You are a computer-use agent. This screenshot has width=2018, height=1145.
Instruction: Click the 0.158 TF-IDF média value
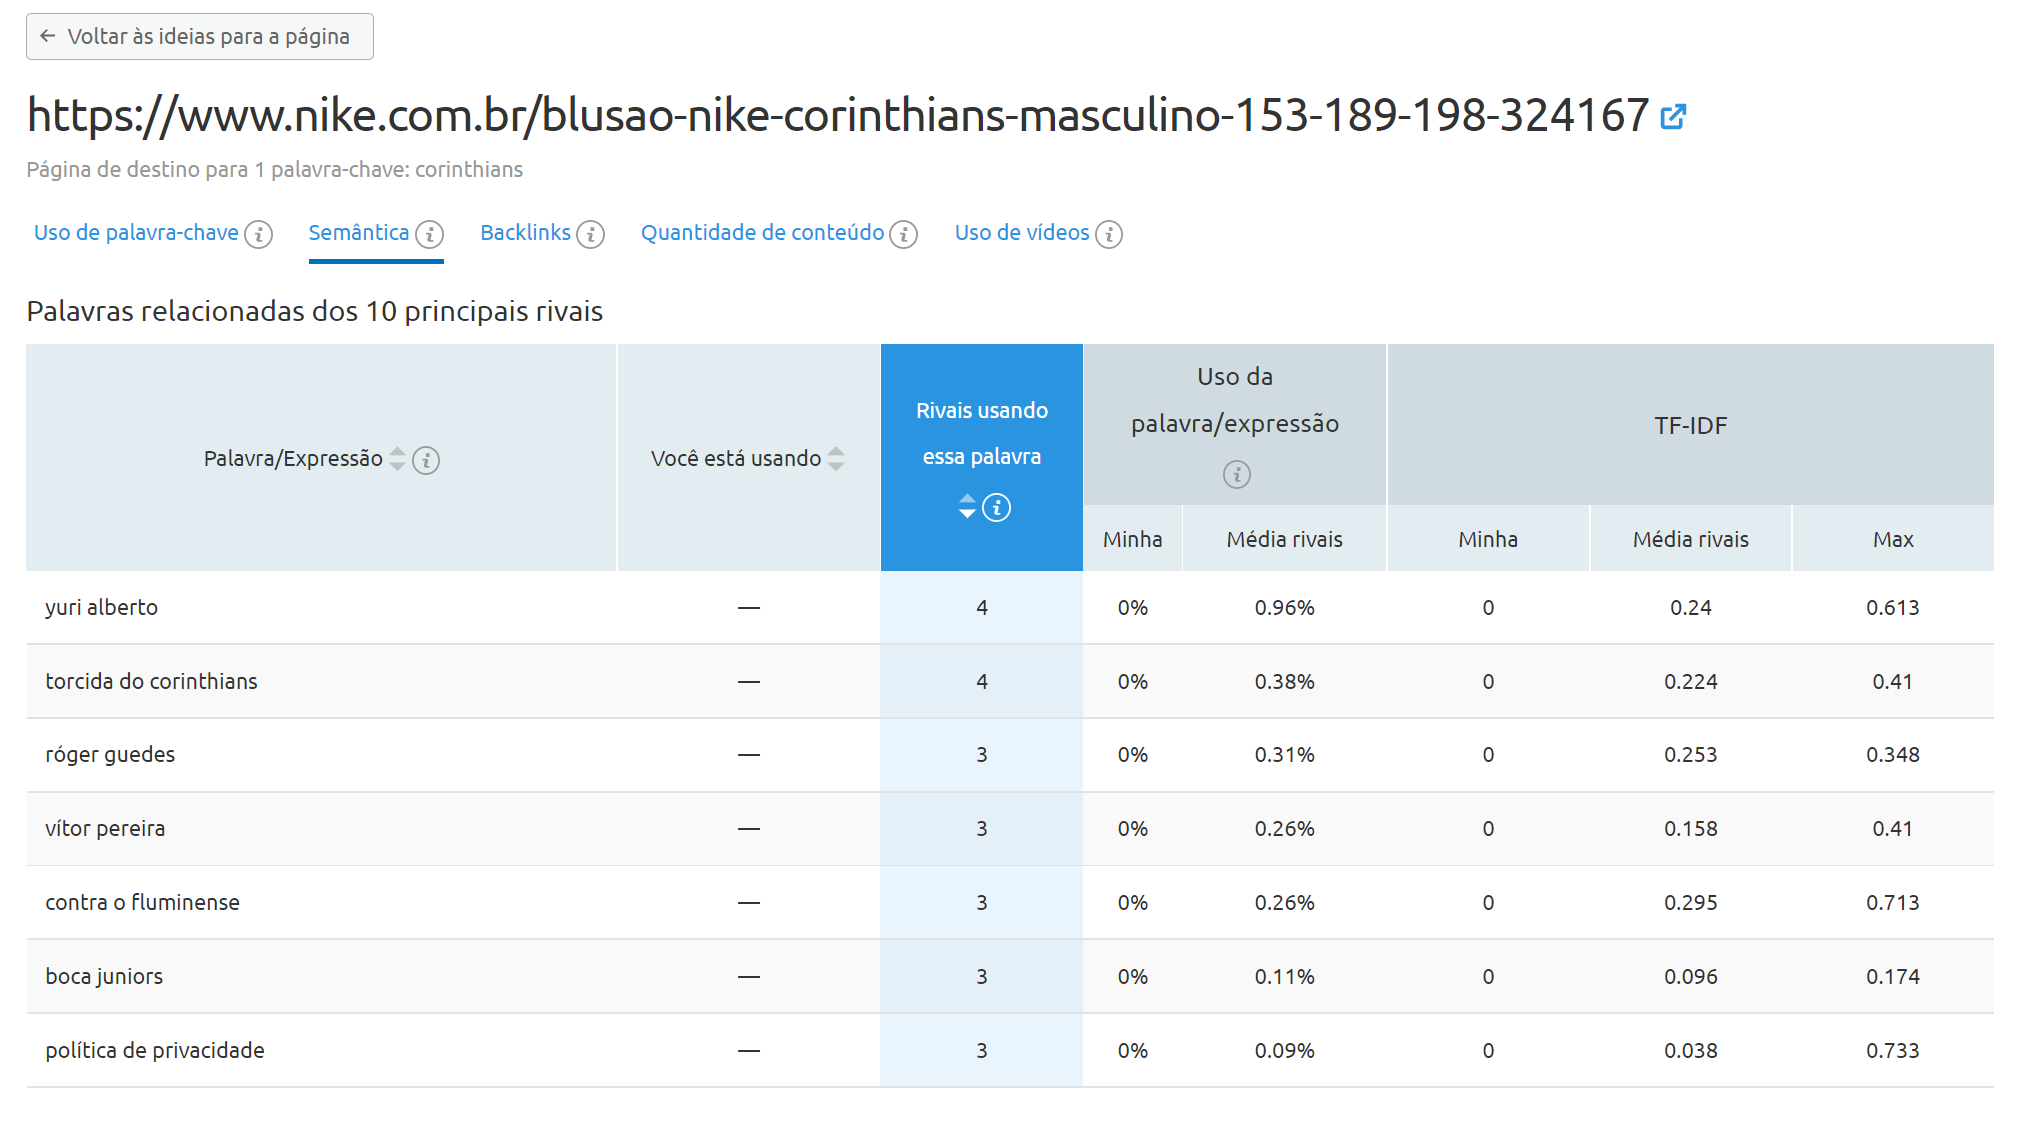click(x=1691, y=829)
